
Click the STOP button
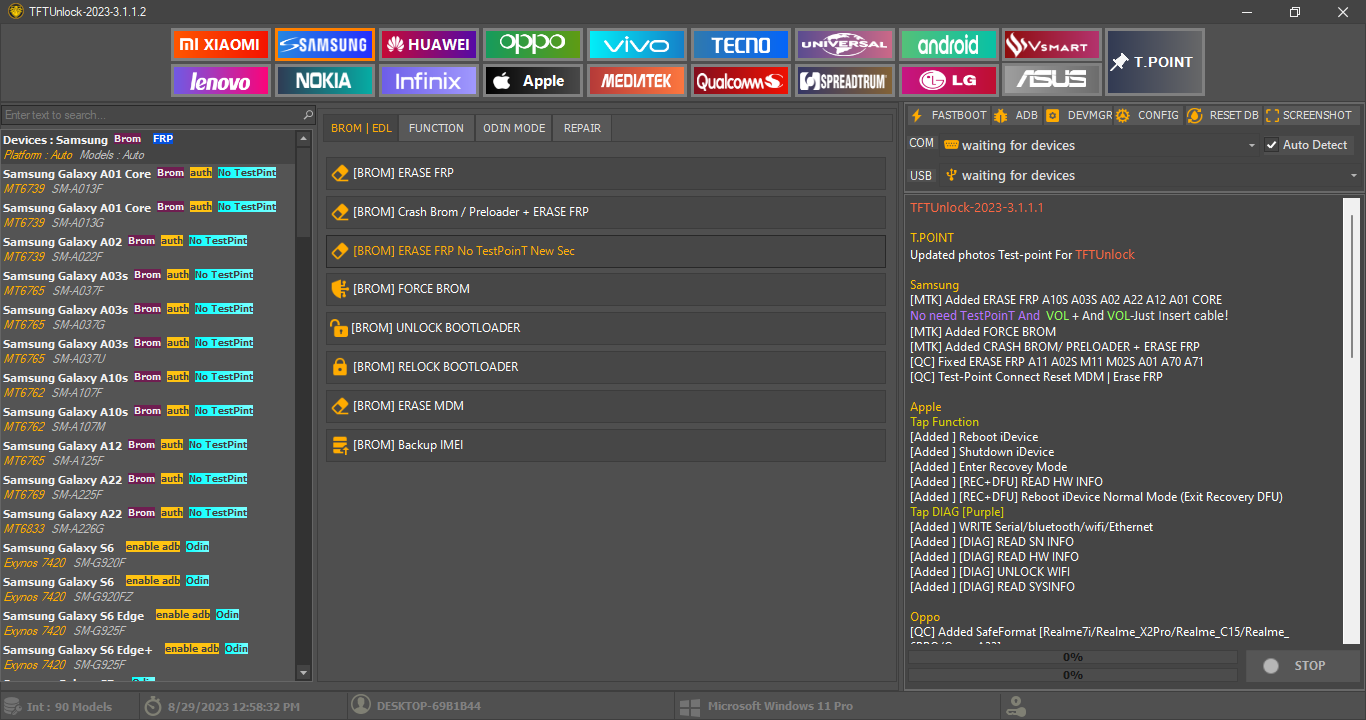1303,666
